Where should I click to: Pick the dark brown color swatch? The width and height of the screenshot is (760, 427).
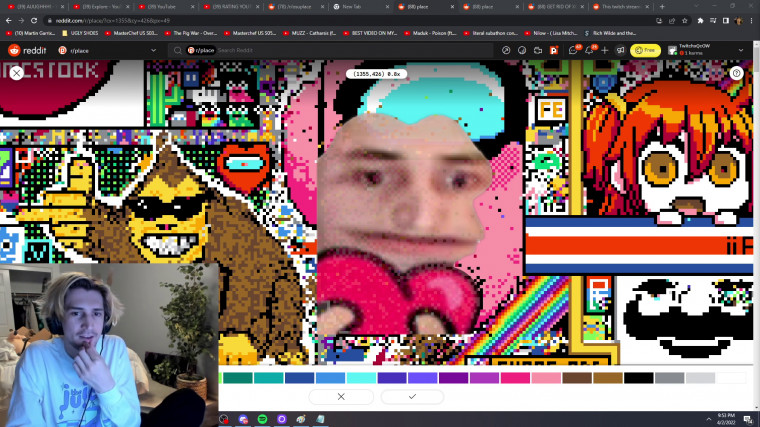[577, 378]
